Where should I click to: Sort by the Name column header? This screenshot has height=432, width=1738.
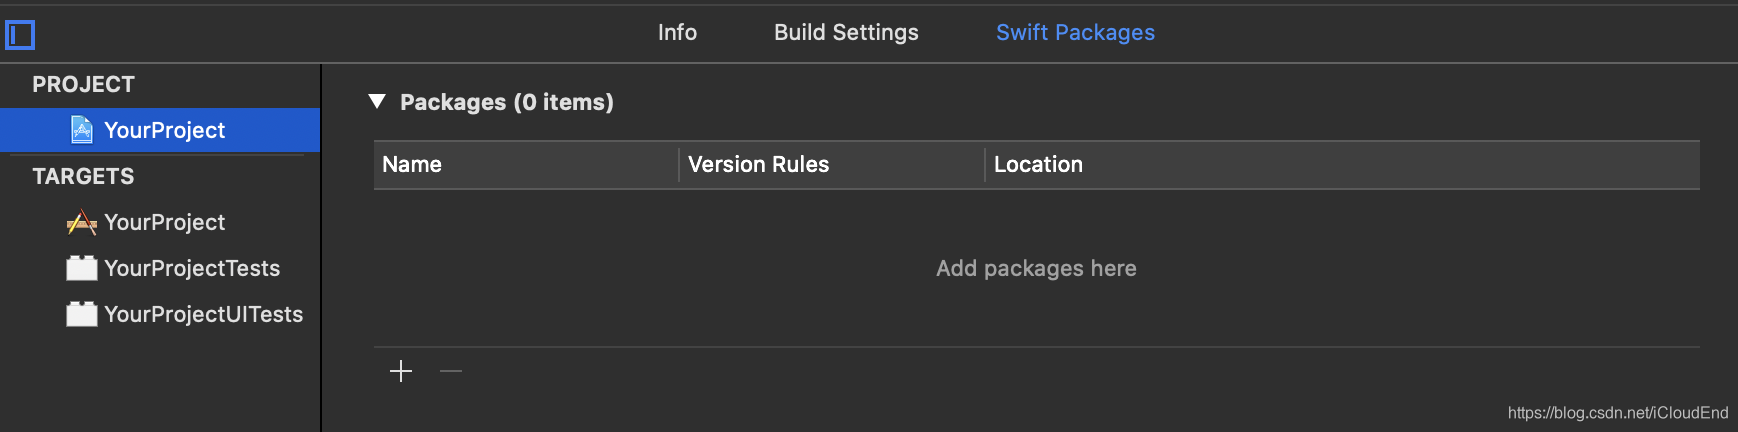coord(412,164)
